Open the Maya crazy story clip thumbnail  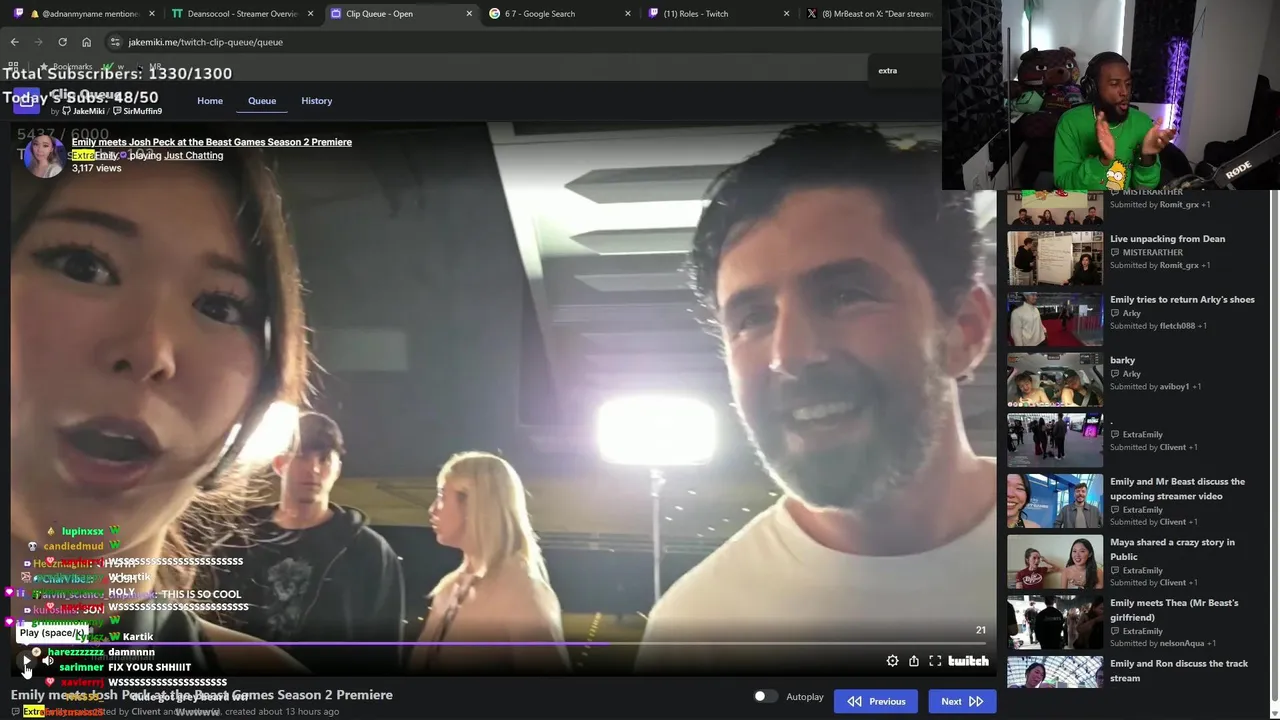tap(1055, 561)
